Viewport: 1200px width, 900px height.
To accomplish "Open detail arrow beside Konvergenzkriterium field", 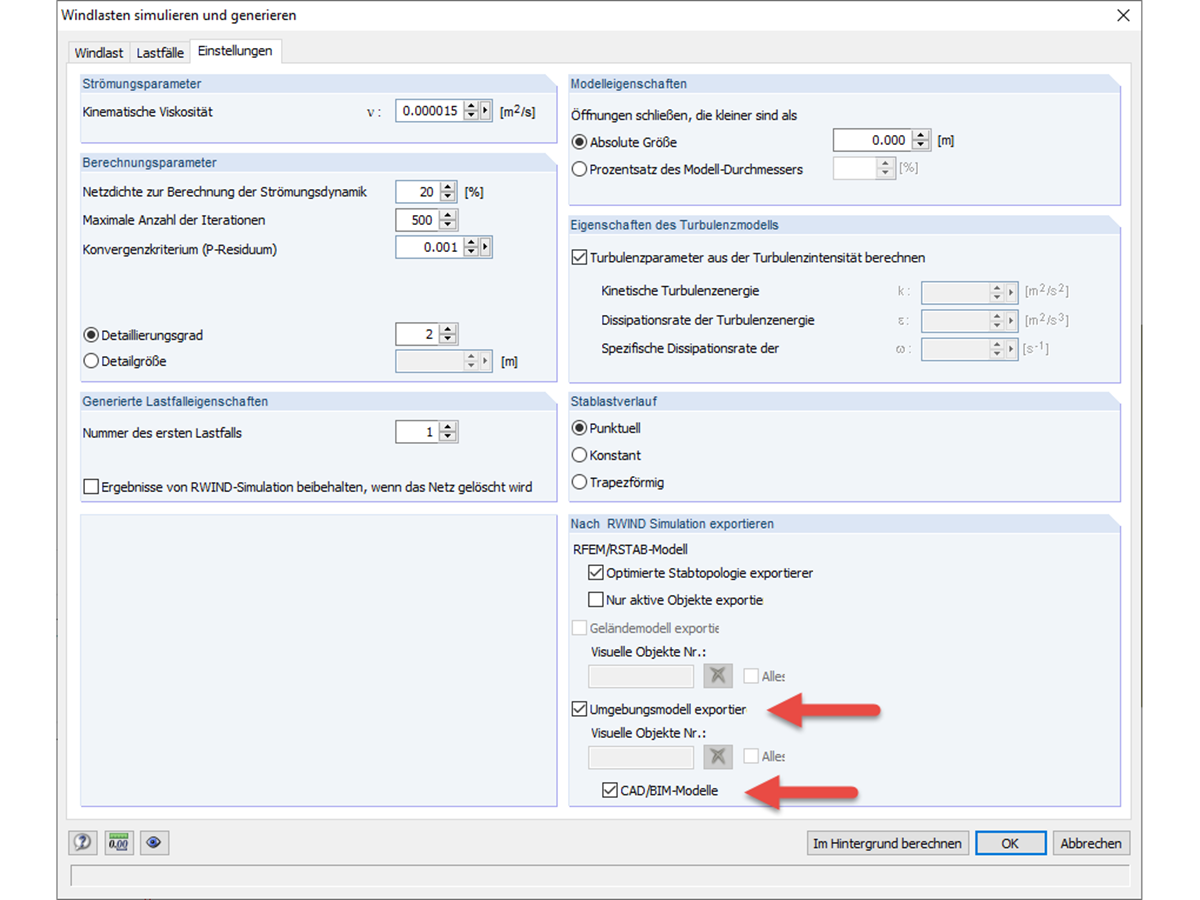I will pyautogui.click(x=486, y=247).
